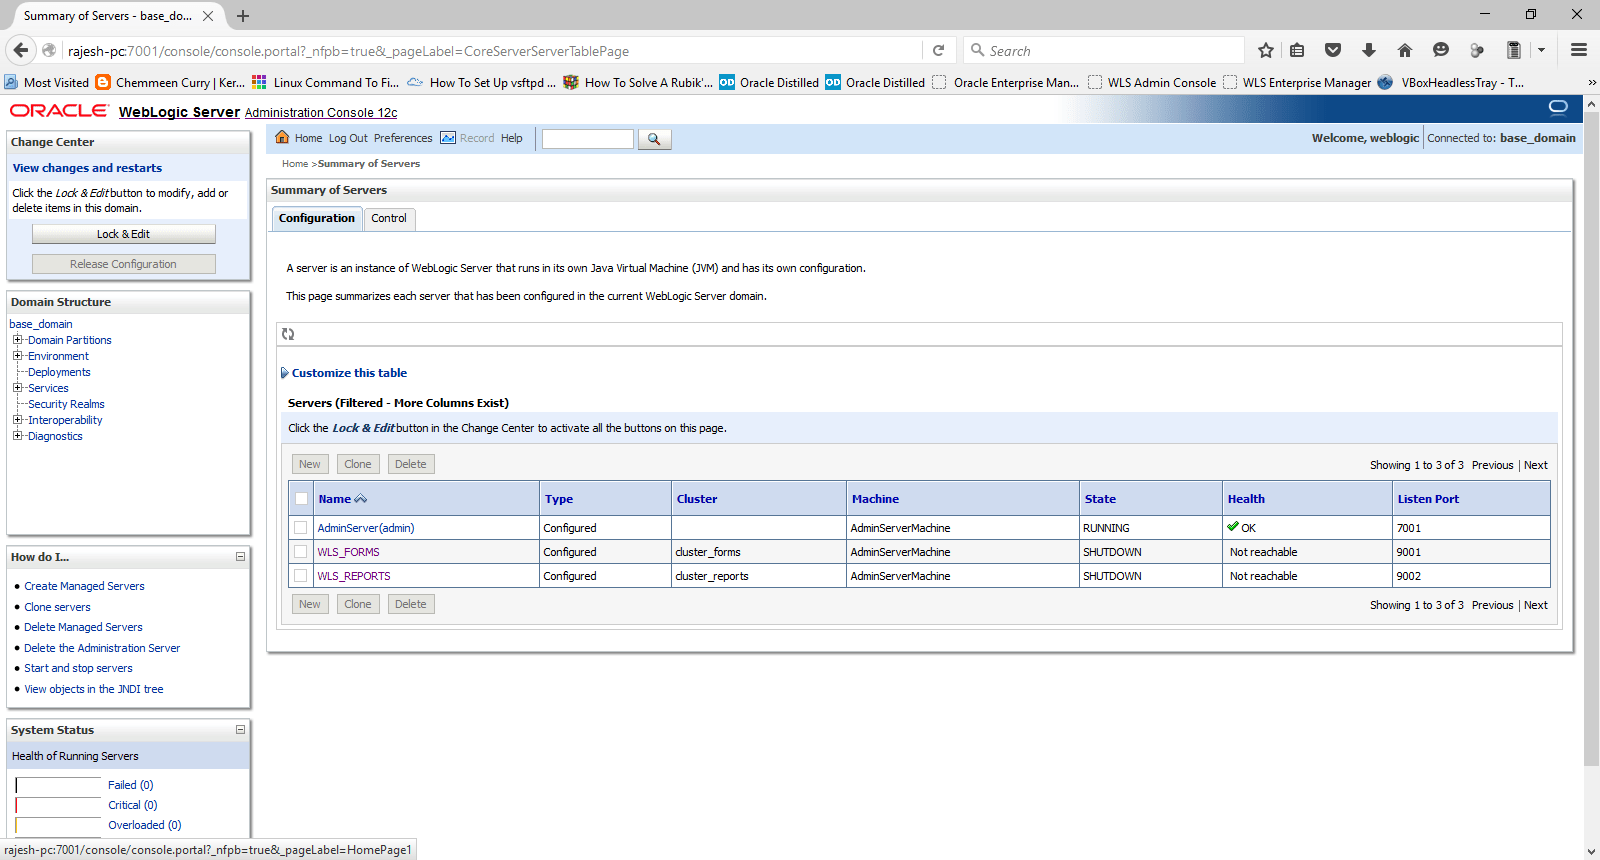Screen dimensions: 1600x860
Task: Expand the Environment tree node
Action: pyautogui.click(x=17, y=356)
